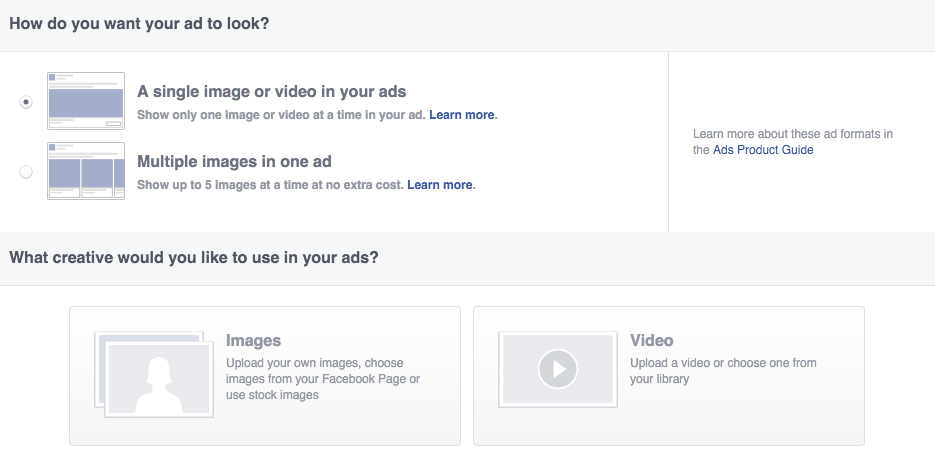
Task: Click the single image ad layout thumbnail
Action: [85, 101]
